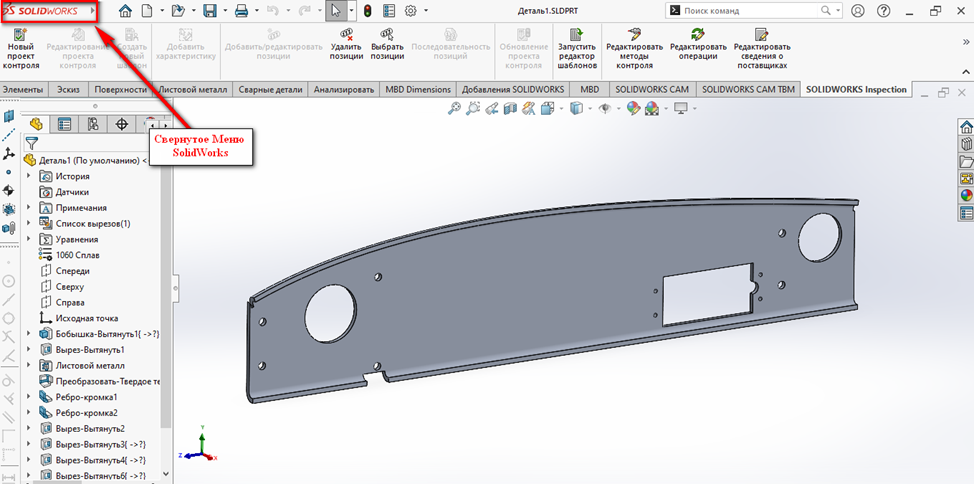Click Dynamic Annotation Views icon

point(529,109)
